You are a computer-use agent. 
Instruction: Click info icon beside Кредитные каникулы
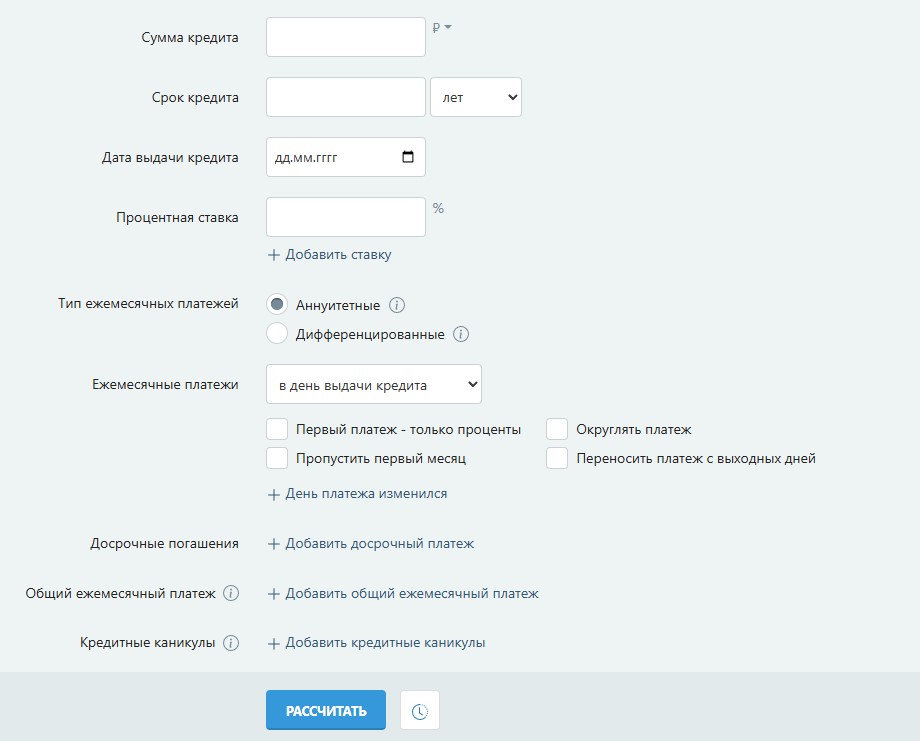231,643
